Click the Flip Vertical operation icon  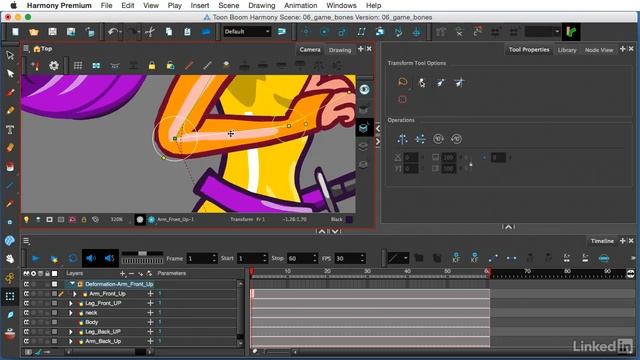coord(420,139)
